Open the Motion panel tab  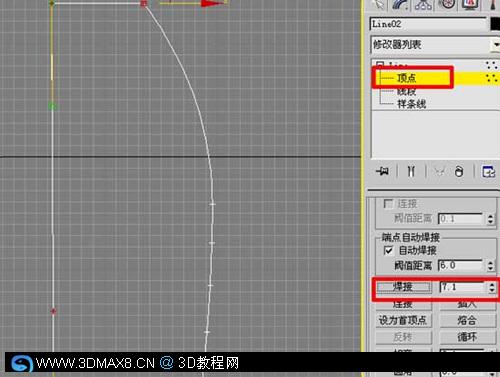[447, 4]
